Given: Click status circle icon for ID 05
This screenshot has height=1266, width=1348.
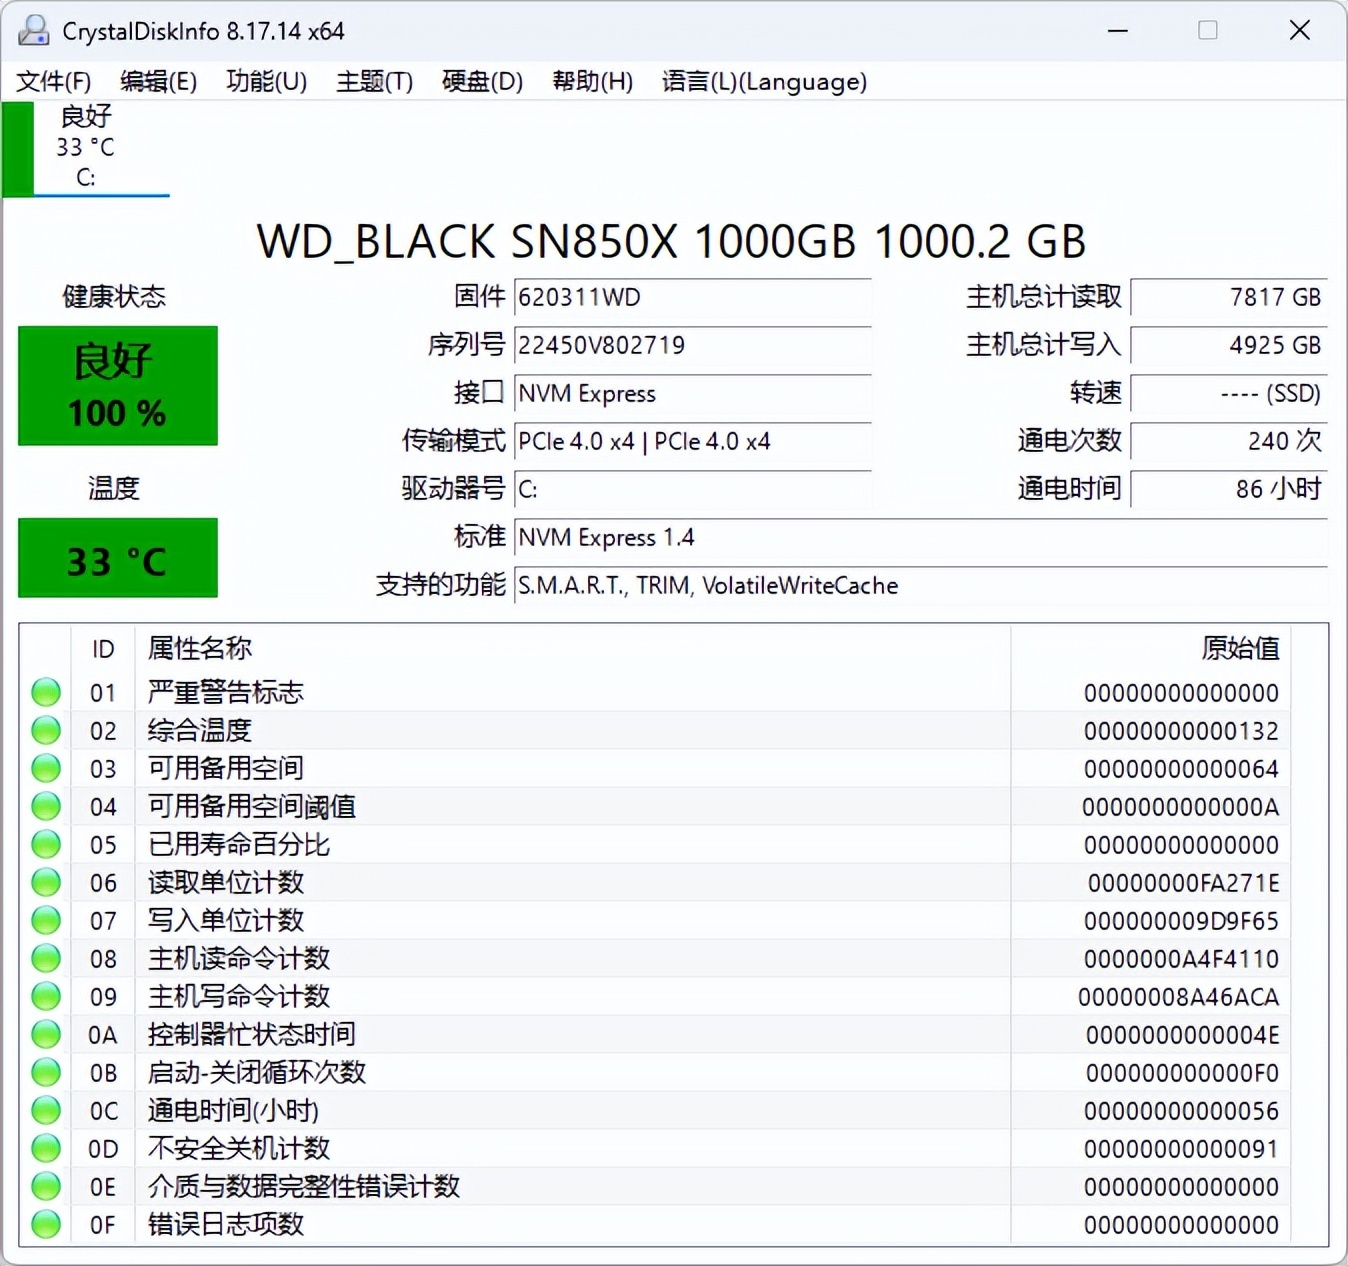Looking at the screenshot, I should [x=46, y=844].
